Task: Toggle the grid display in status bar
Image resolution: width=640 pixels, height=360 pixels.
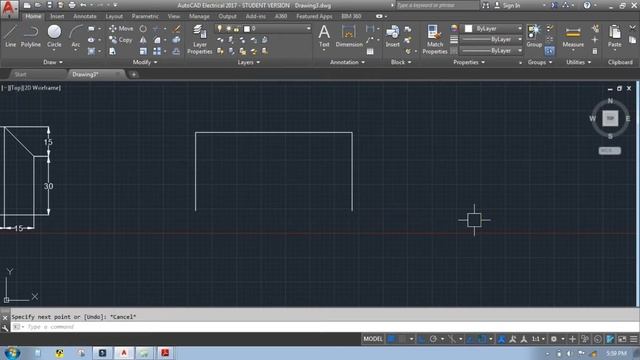Action: [391, 339]
